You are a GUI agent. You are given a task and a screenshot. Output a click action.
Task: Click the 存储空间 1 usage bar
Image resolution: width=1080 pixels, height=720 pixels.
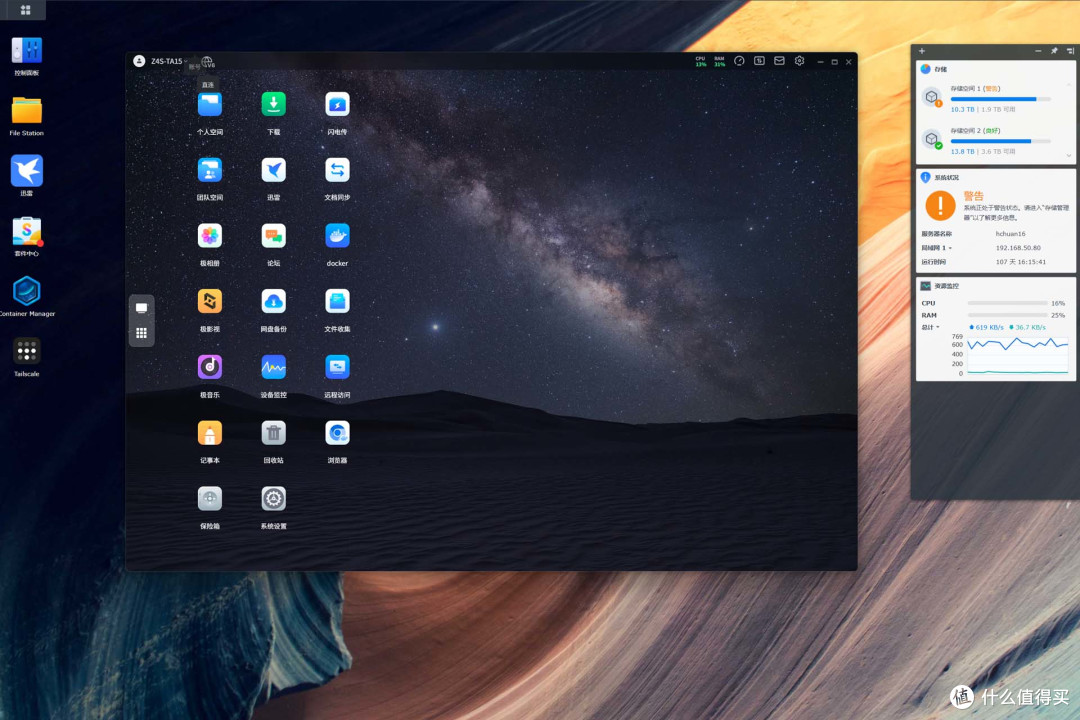[x=1000, y=99]
